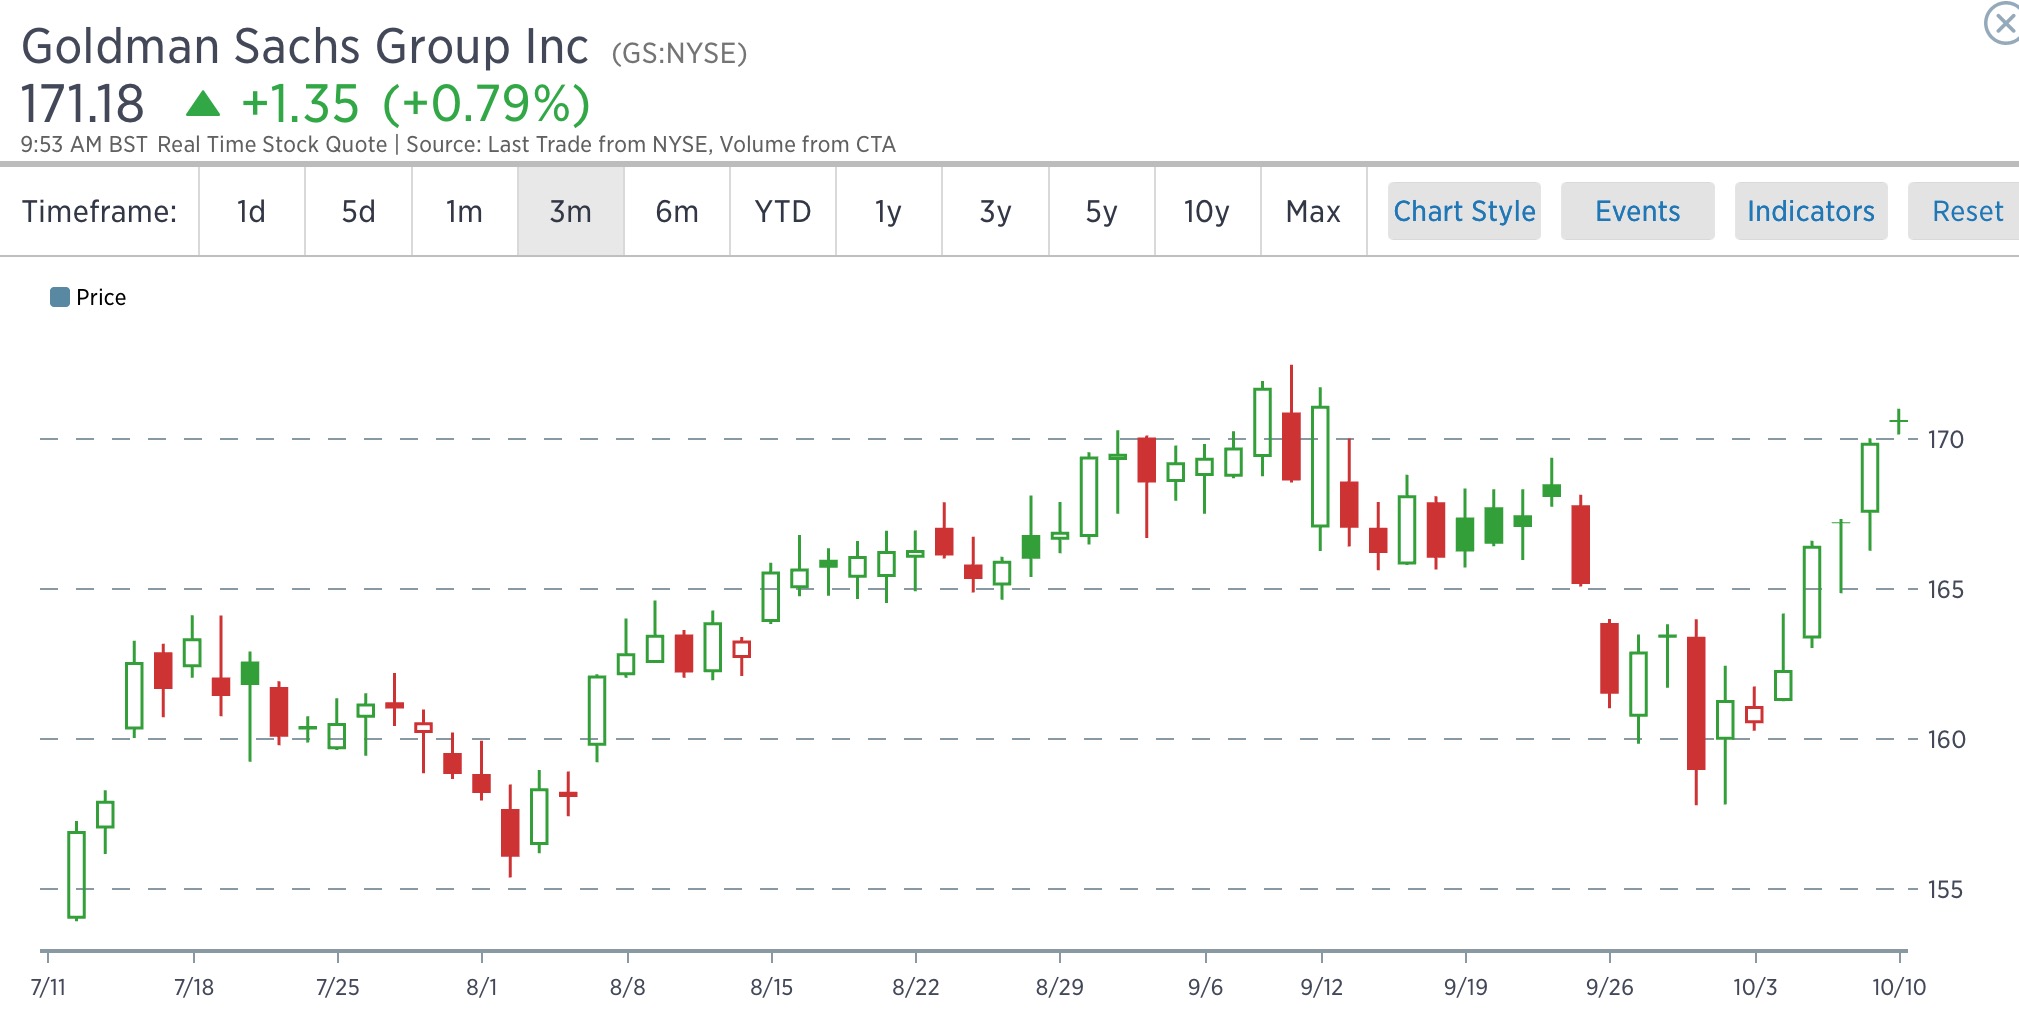Click the (GS:NYSE) ticker symbol

679,53
